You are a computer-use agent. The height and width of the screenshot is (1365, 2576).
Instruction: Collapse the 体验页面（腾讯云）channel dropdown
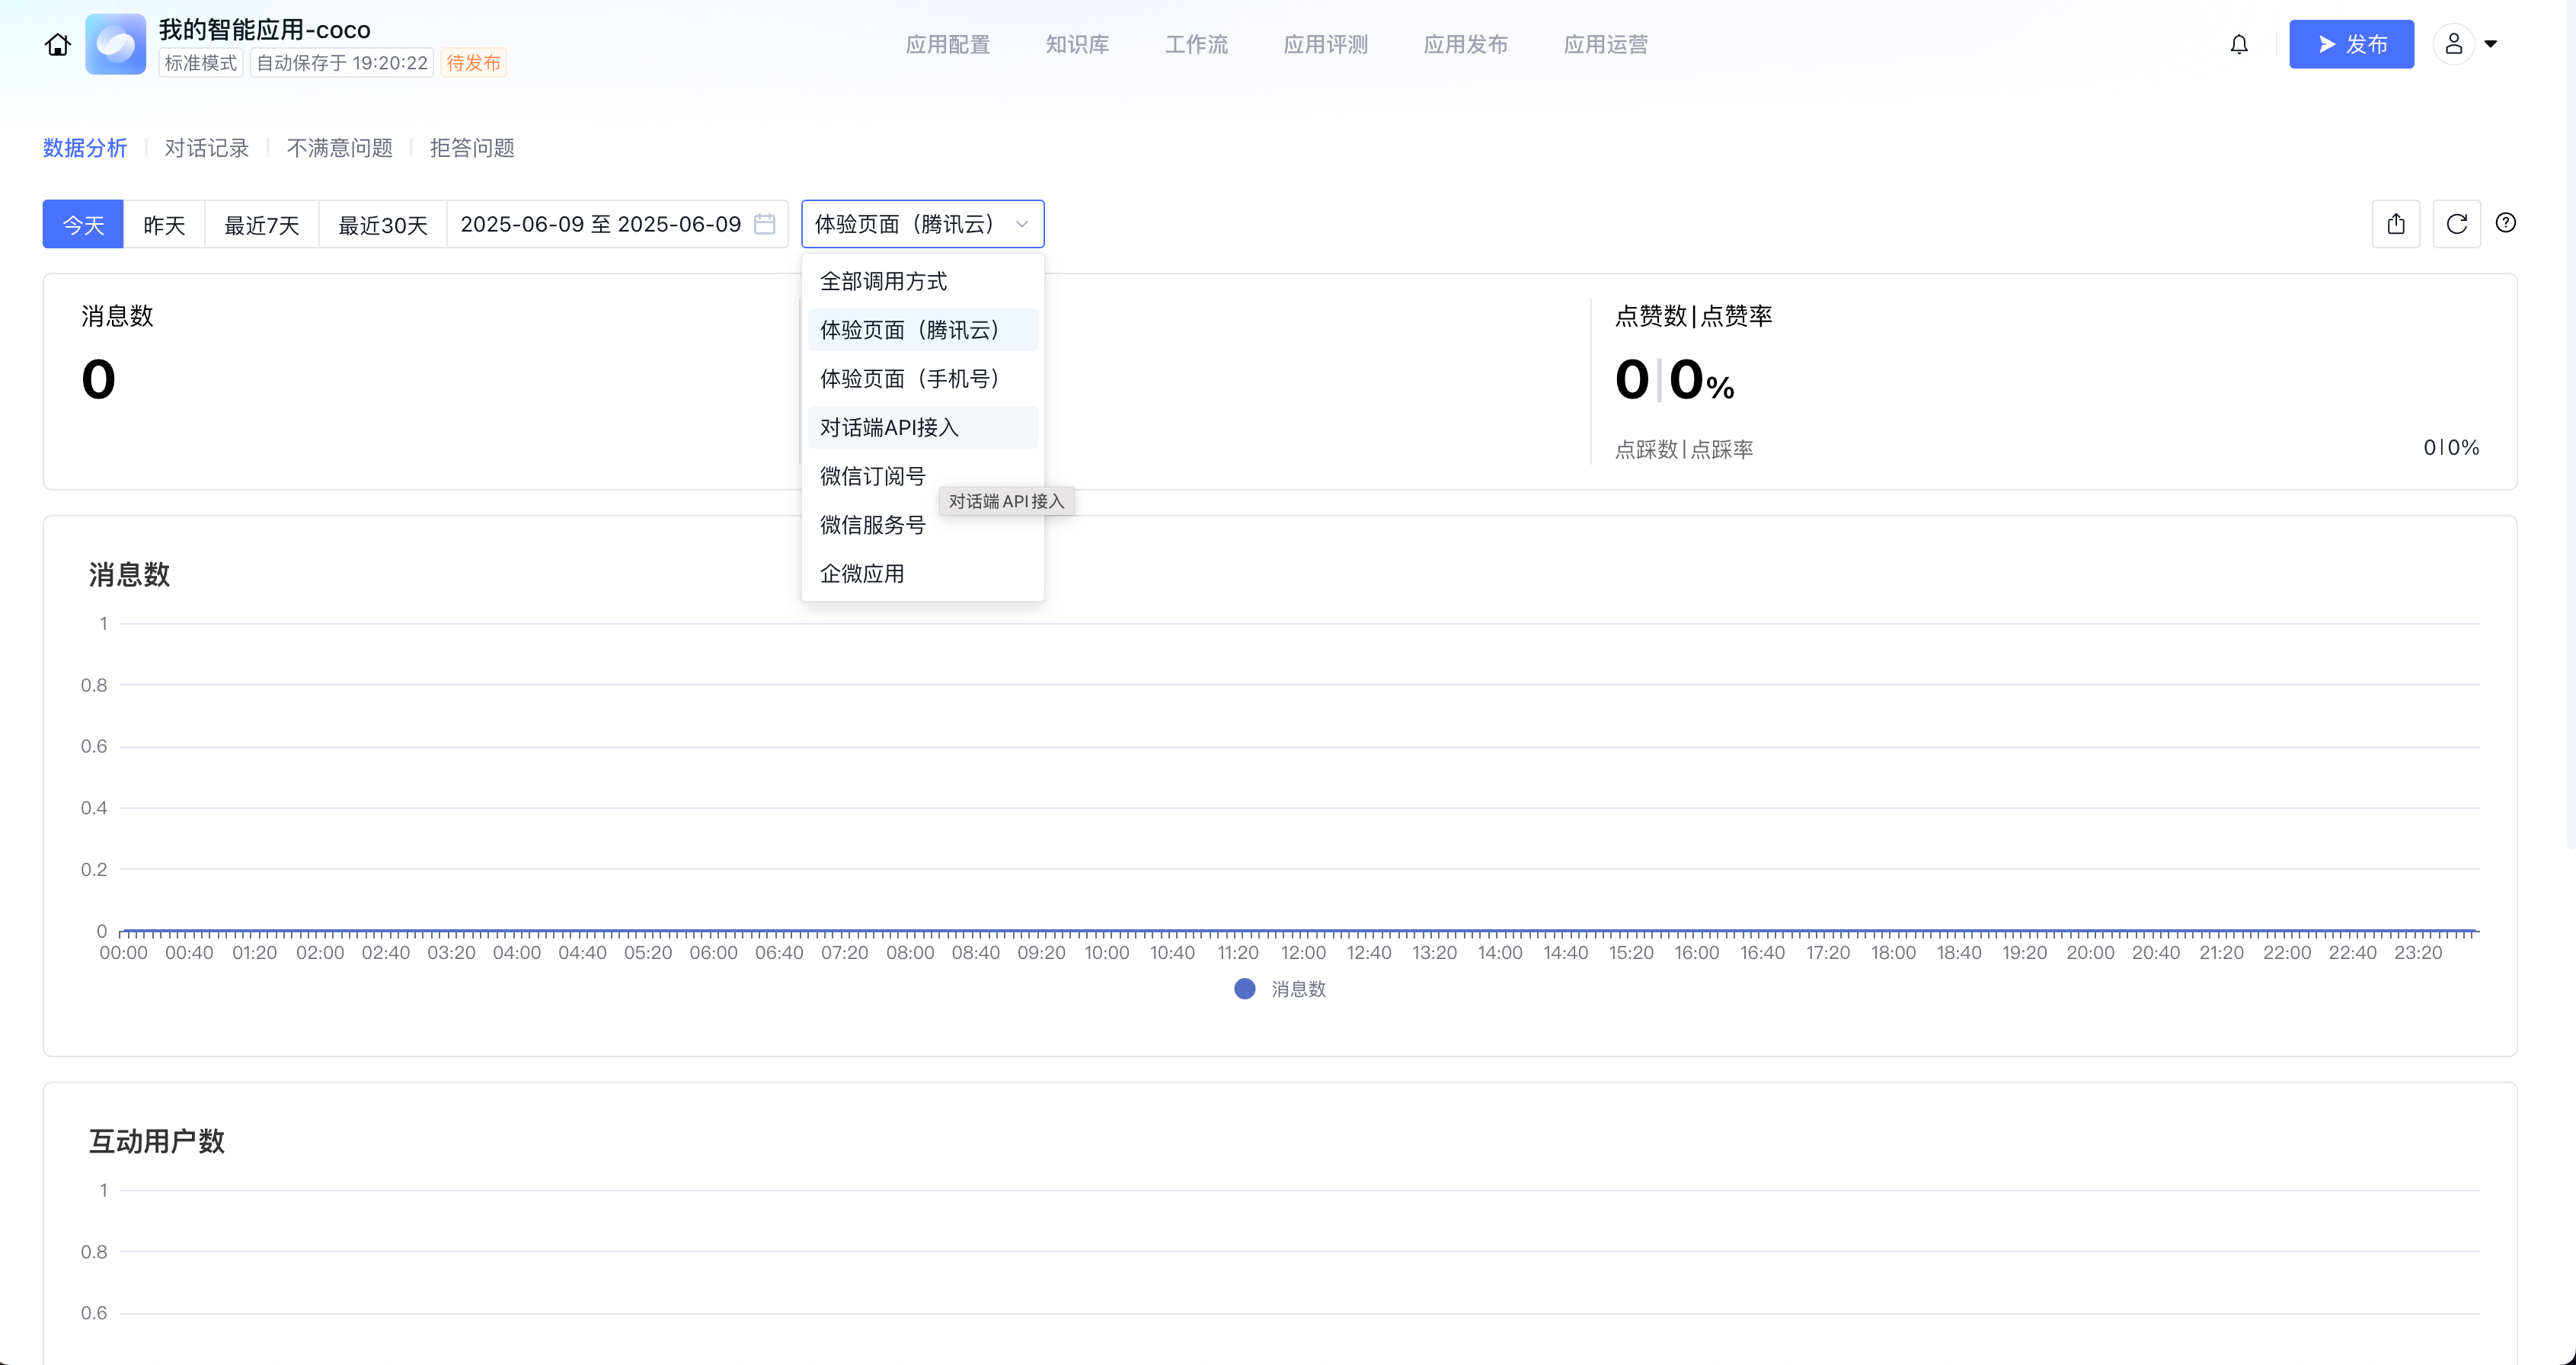922,224
